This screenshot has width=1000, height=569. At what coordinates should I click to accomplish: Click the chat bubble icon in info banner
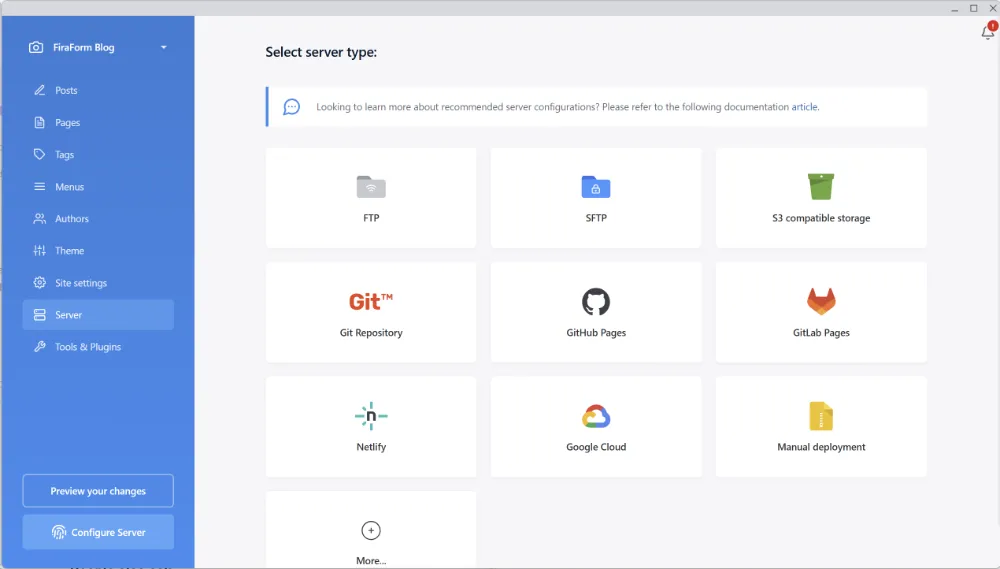291,107
